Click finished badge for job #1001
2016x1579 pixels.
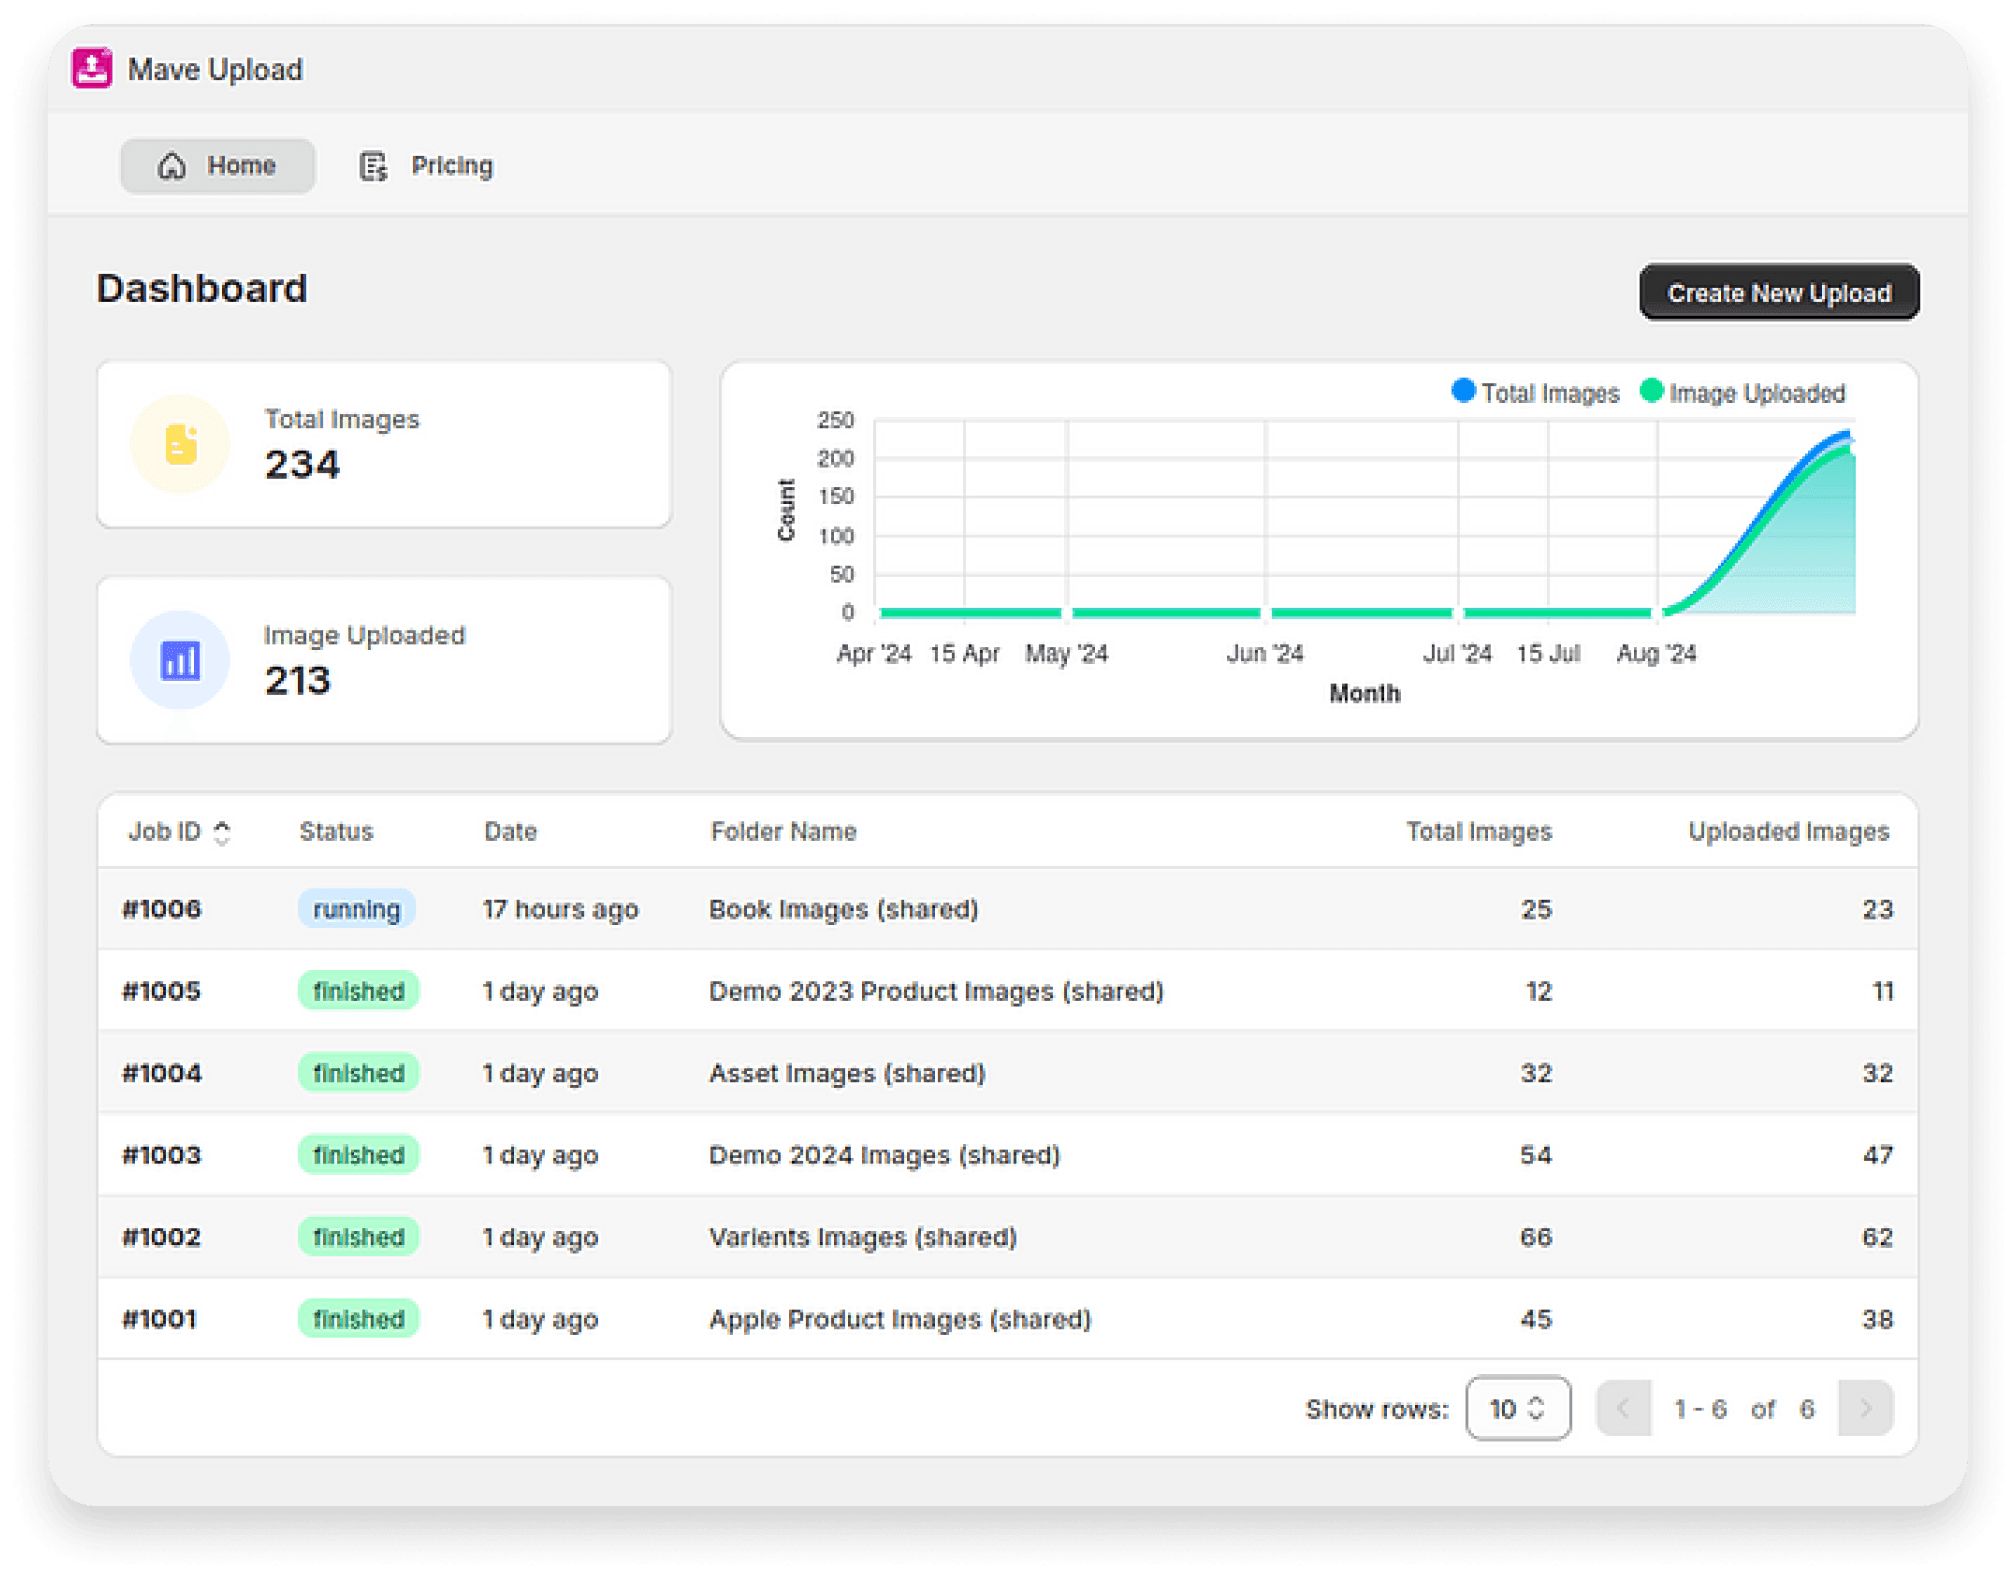coord(358,1319)
